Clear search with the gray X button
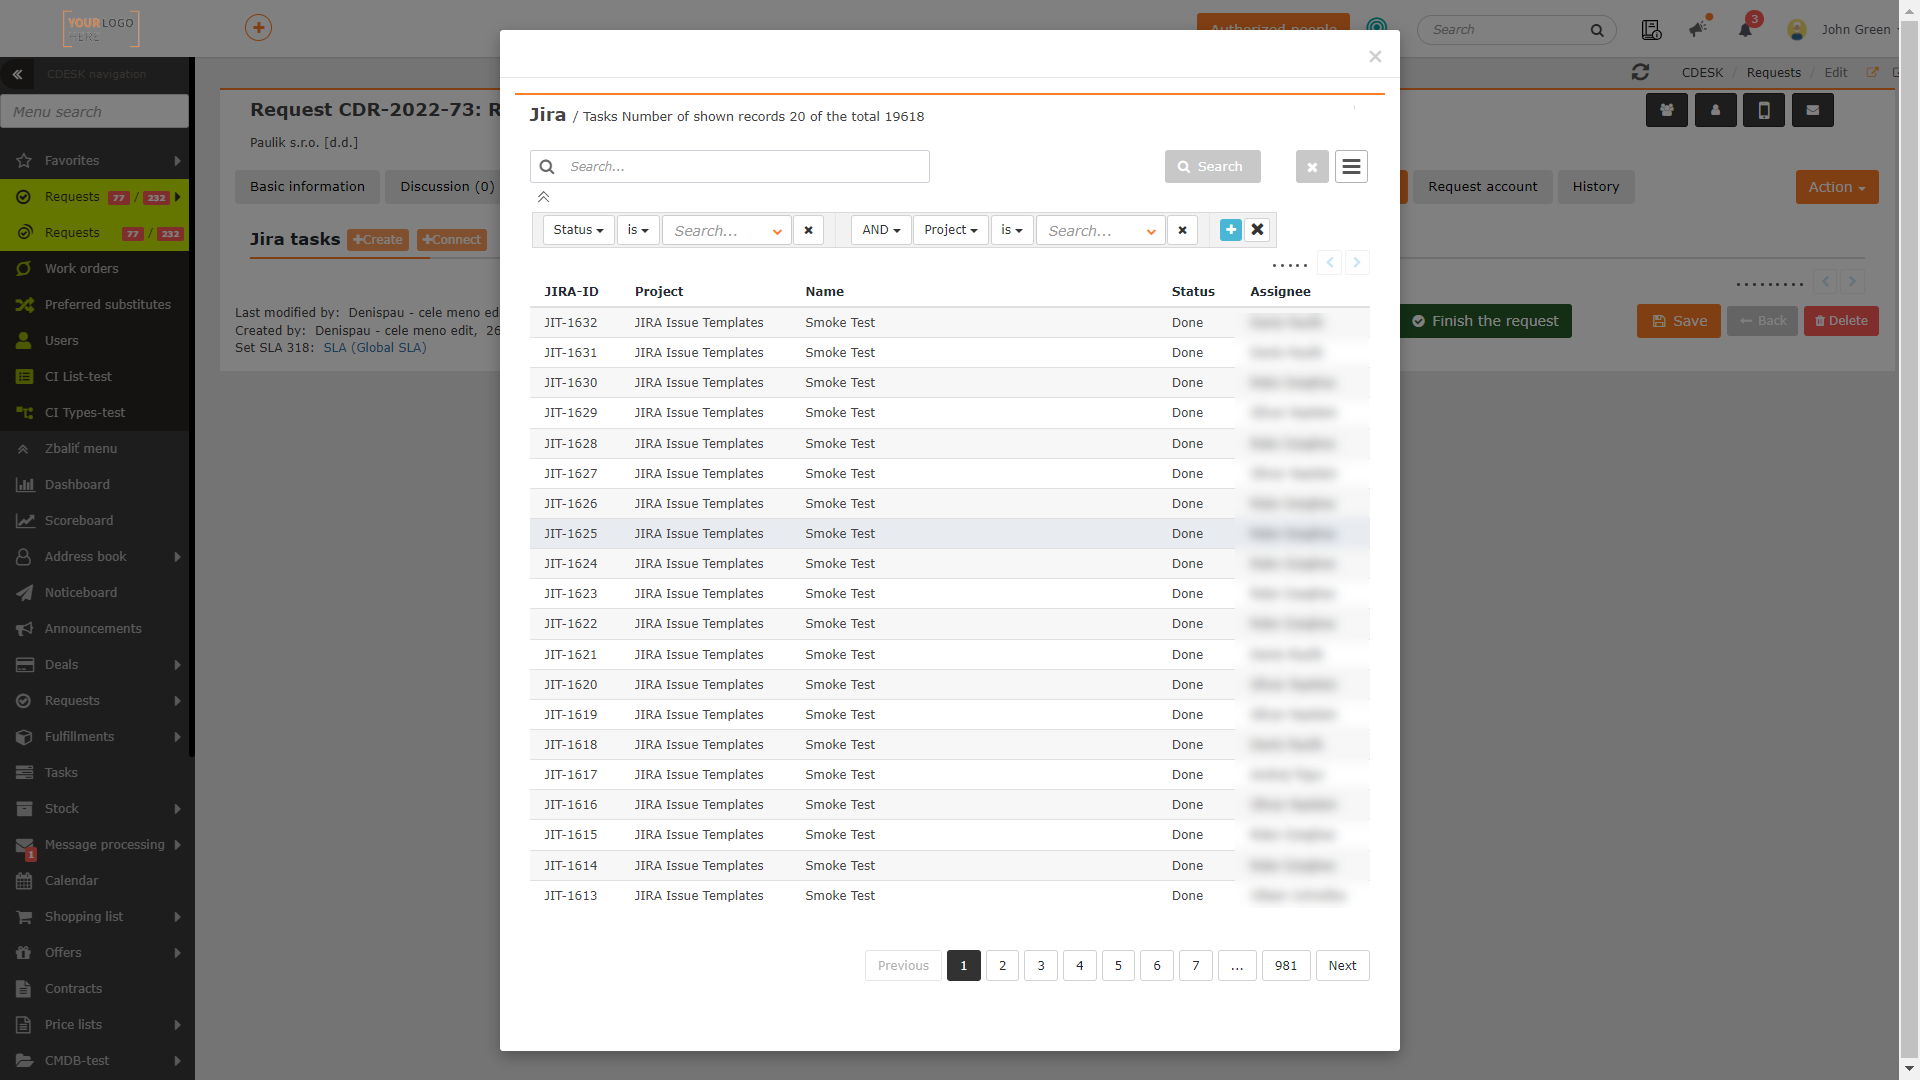Screen dimensions: 1920x1080 pos(1312,167)
